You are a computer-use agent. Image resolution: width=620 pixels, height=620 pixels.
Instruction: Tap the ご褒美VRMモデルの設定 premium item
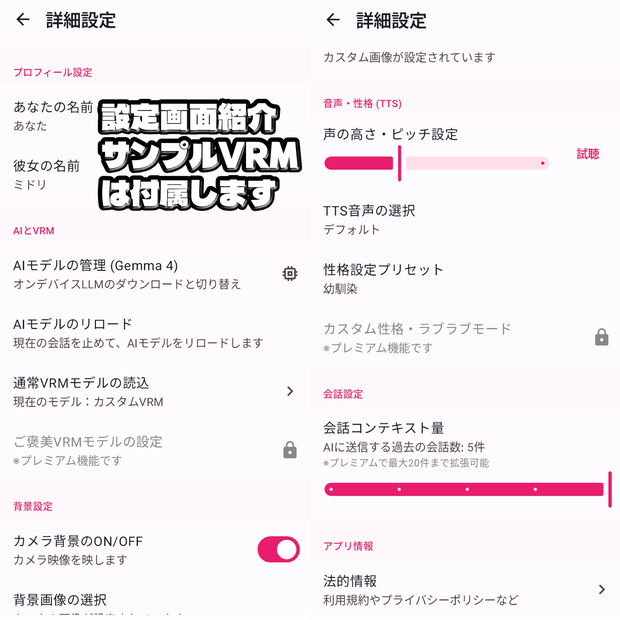(155, 450)
